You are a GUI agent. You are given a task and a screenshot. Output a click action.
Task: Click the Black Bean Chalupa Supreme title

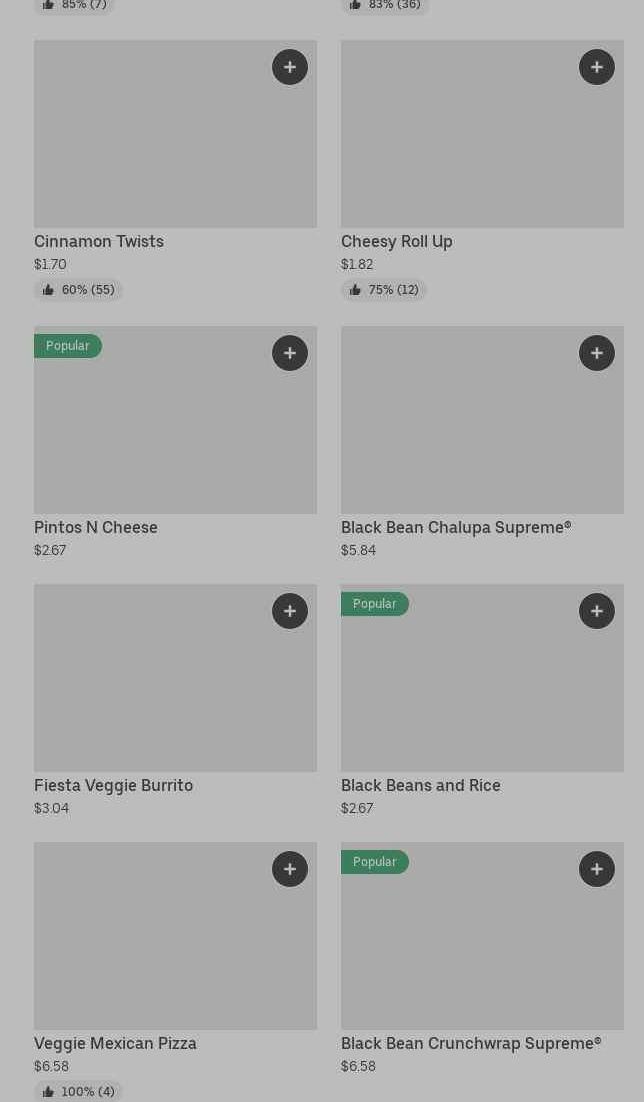[x=456, y=527]
